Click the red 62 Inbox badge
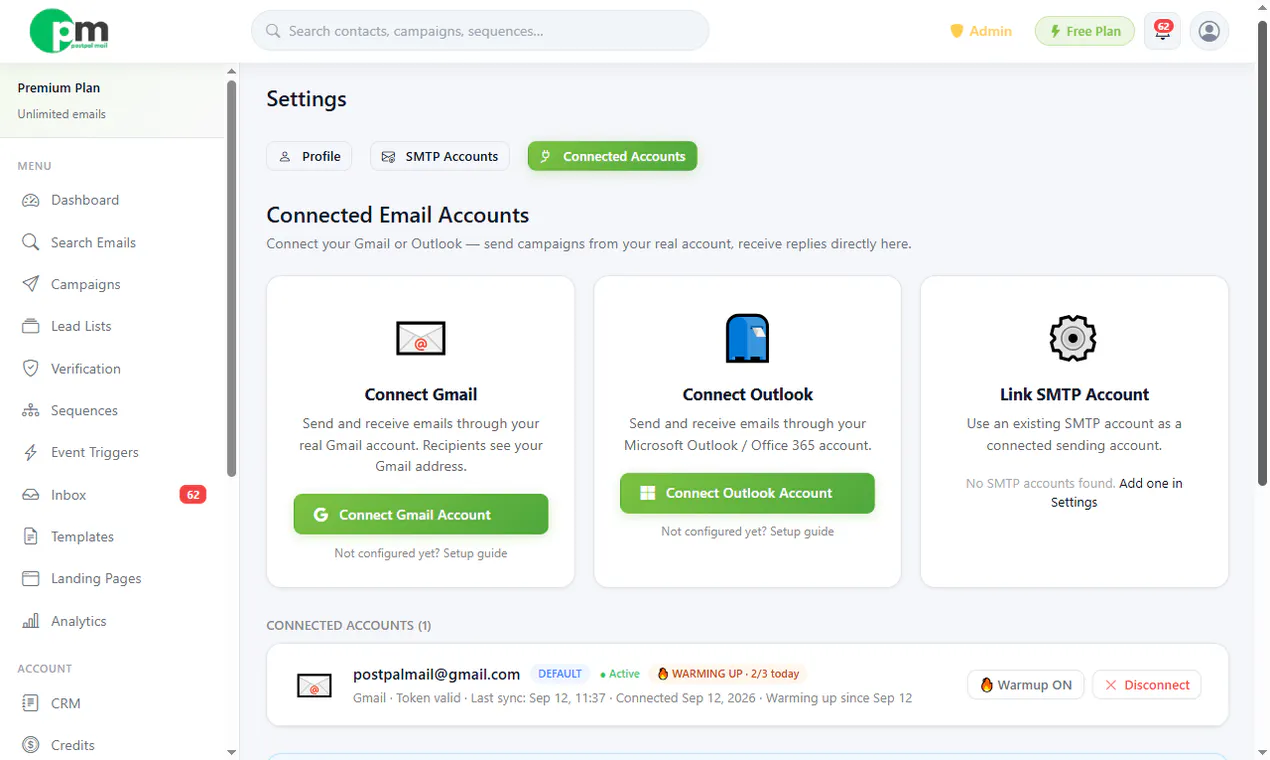This screenshot has height=760, width=1270. click(193, 494)
